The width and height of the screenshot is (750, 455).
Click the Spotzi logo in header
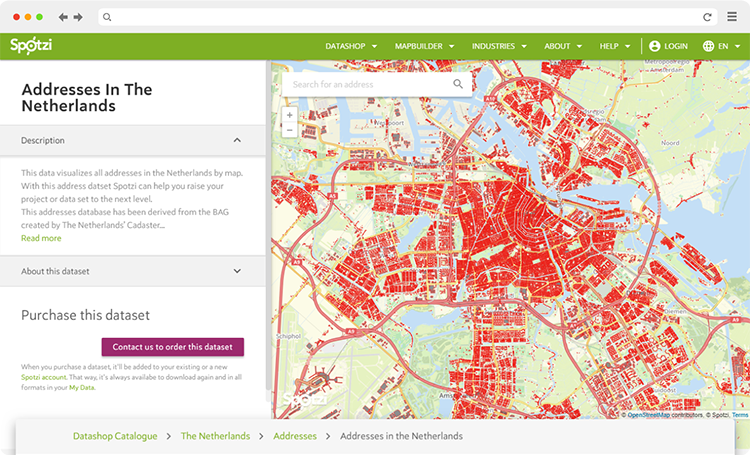click(x=31, y=46)
